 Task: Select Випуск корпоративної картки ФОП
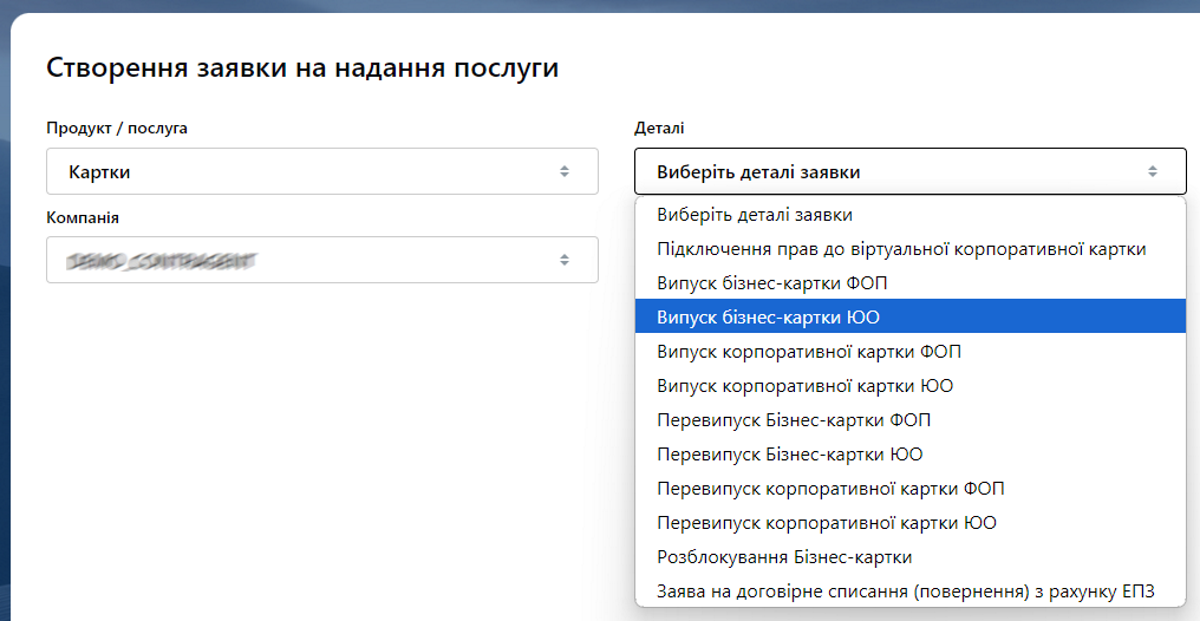[910, 352]
